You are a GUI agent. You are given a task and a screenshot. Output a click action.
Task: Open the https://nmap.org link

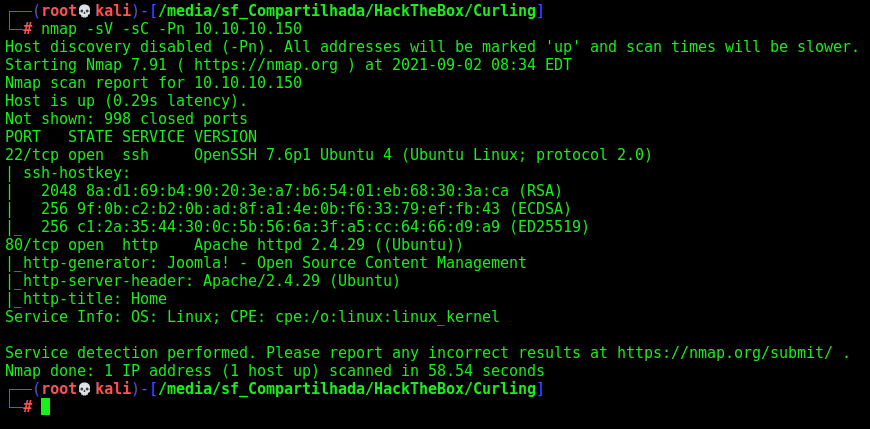pyautogui.click(x=265, y=65)
